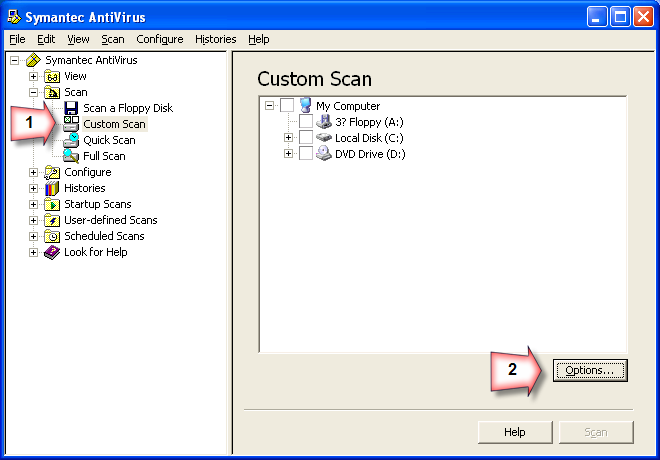Screen dimensions: 660x460
Task: Maximize the Symantec AntiVirus window
Action: click(620, 17)
